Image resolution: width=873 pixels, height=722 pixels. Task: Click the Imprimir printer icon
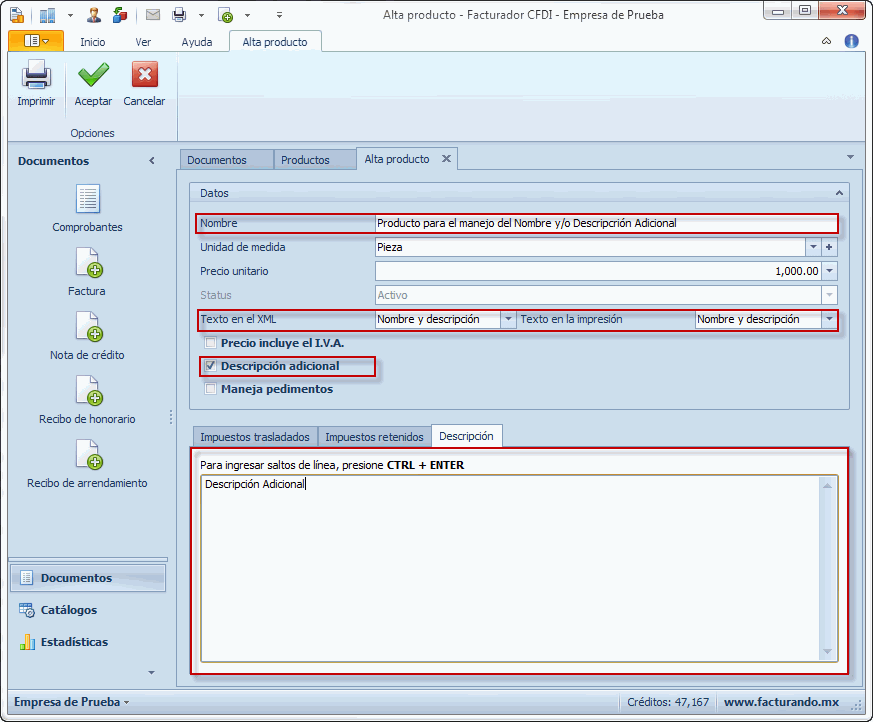(x=36, y=76)
